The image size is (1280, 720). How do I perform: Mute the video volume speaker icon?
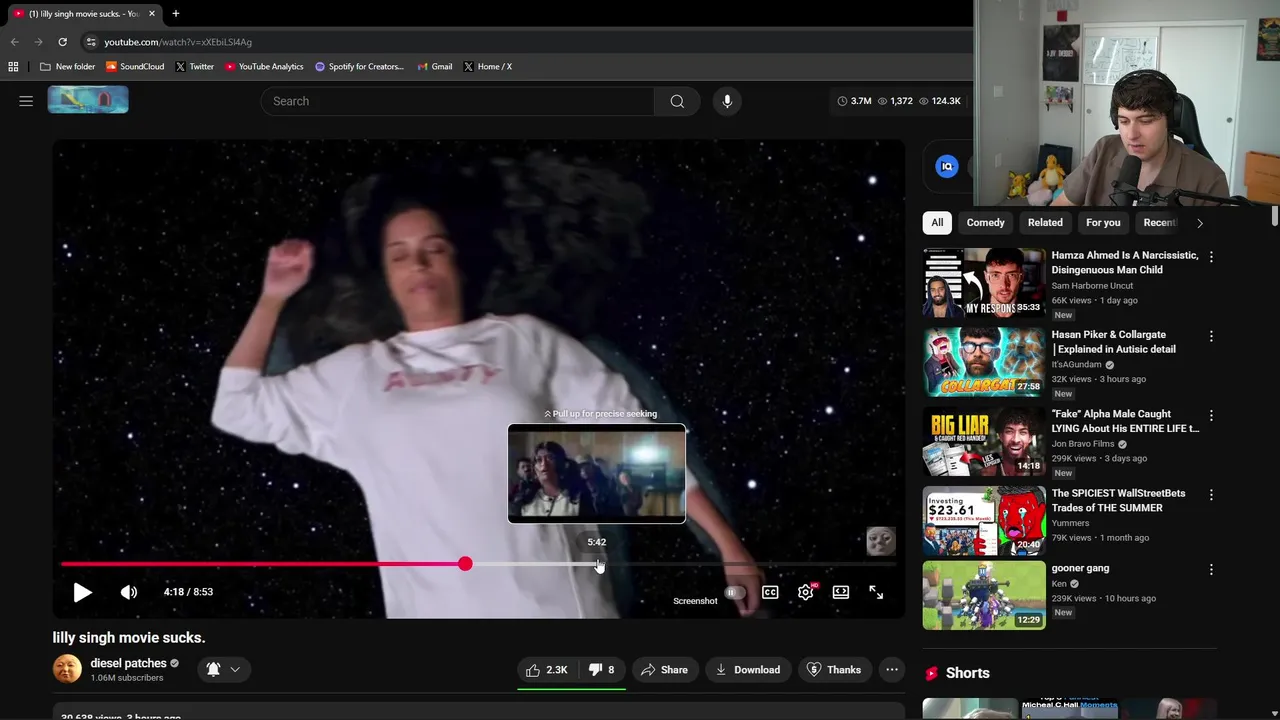[129, 592]
